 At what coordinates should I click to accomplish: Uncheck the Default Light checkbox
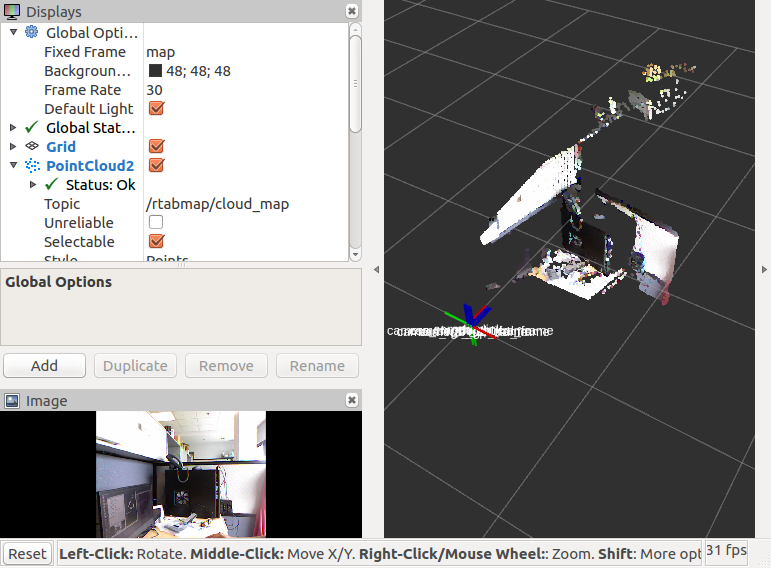point(156,109)
